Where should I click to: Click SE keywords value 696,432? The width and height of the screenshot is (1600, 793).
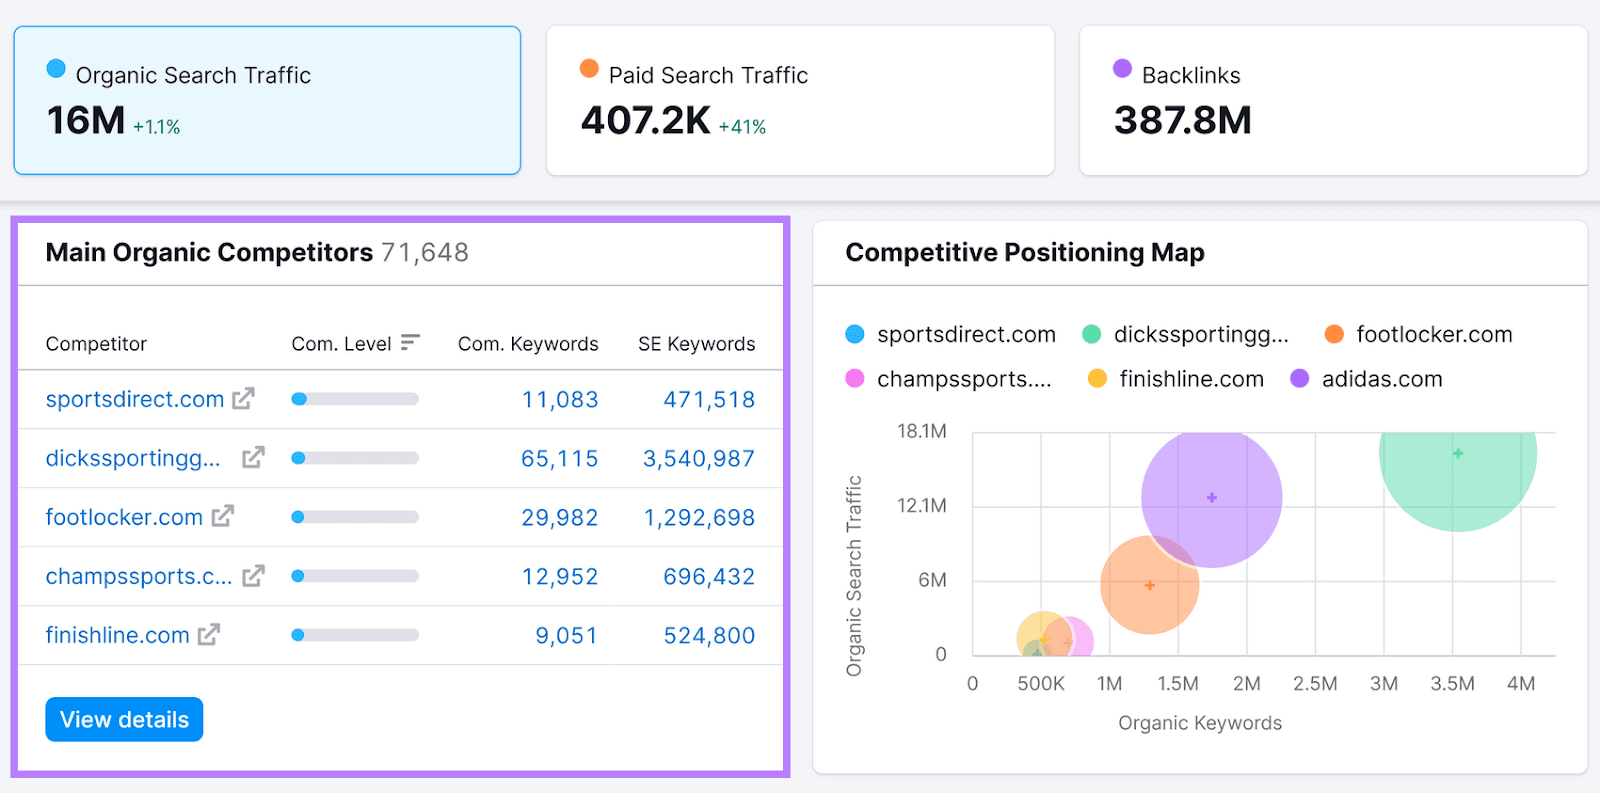(x=709, y=576)
